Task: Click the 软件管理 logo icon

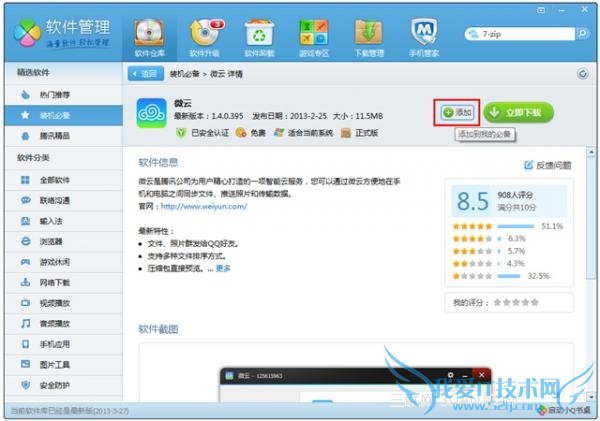Action: pos(27,33)
